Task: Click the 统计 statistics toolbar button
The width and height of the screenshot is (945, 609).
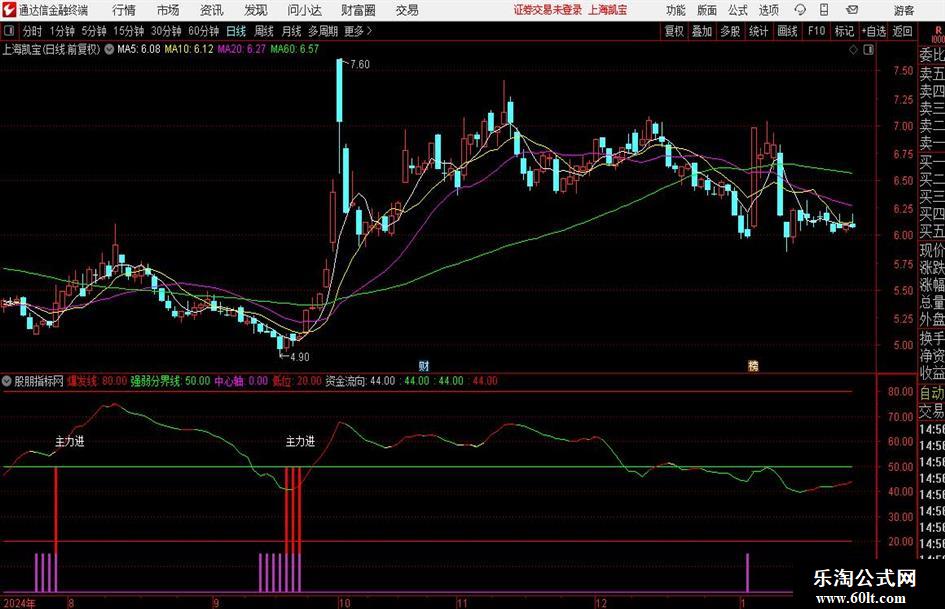Action: (758, 31)
